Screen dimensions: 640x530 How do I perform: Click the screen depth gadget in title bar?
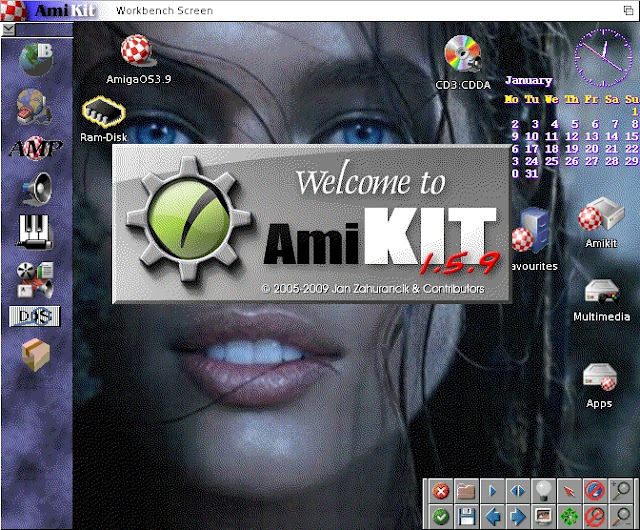(629, 10)
